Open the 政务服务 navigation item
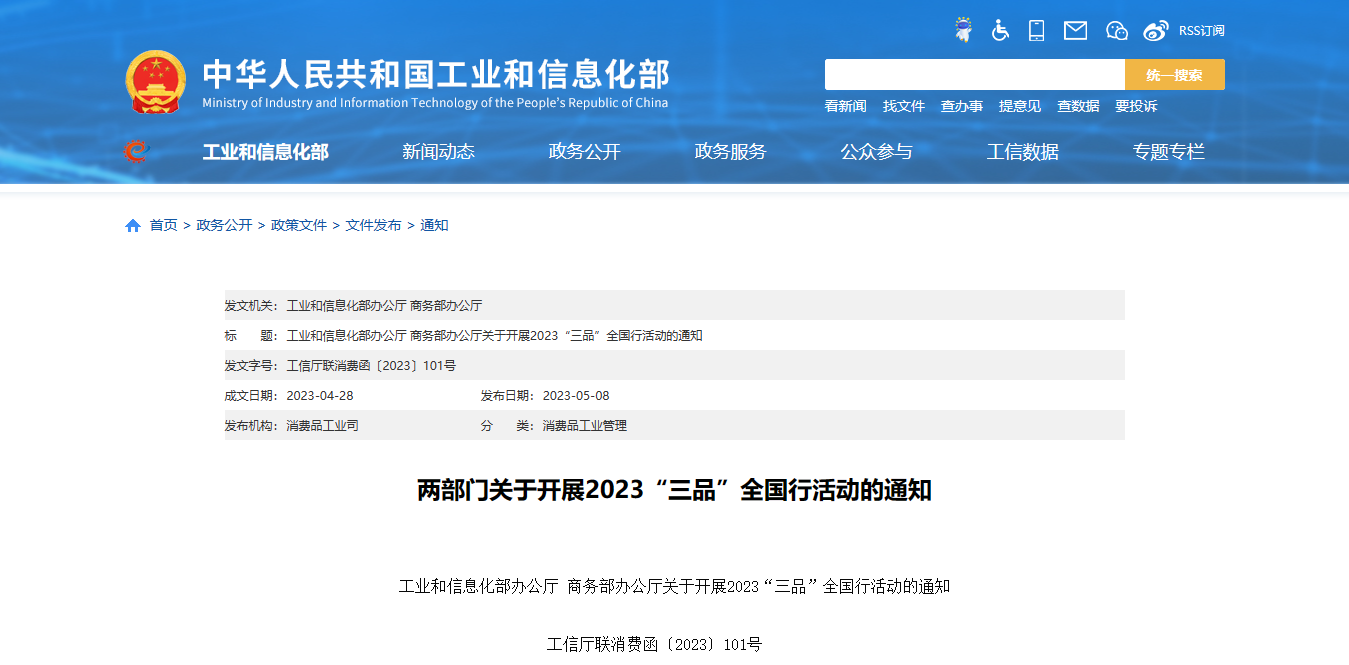Screen dimensions: 1349x665 click(730, 152)
